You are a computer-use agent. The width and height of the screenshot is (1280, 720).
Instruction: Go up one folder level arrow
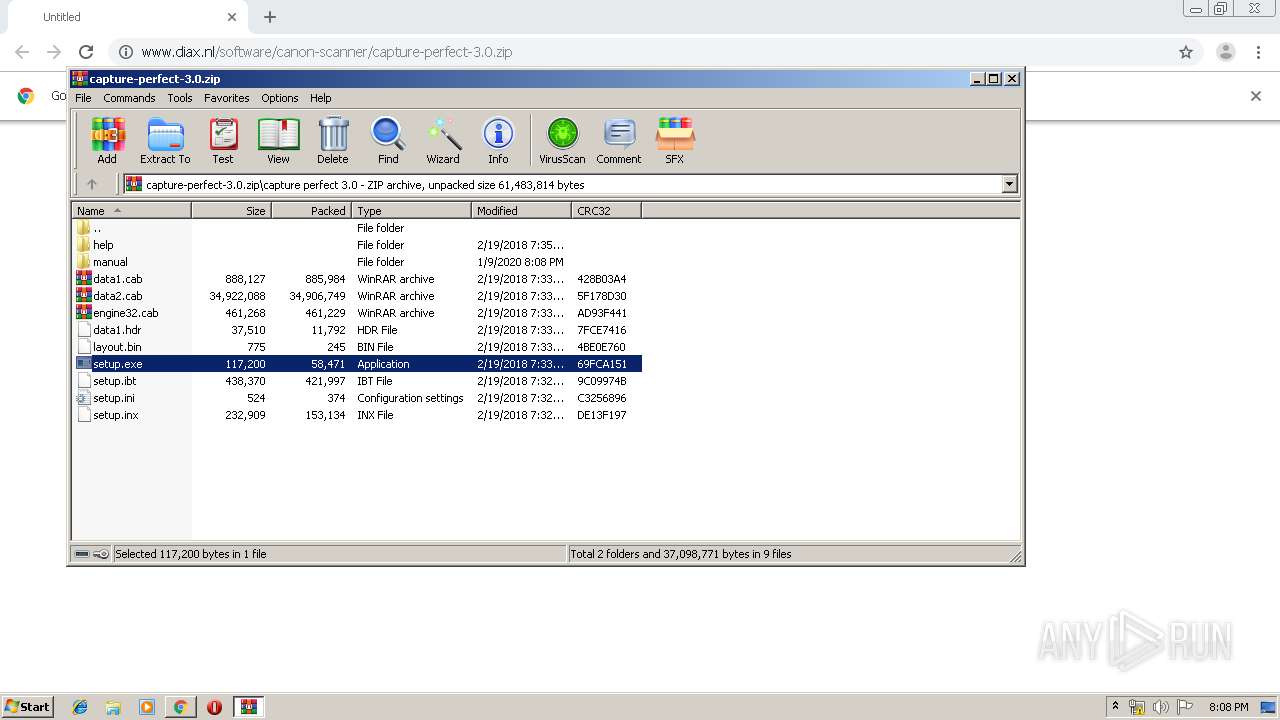point(92,184)
